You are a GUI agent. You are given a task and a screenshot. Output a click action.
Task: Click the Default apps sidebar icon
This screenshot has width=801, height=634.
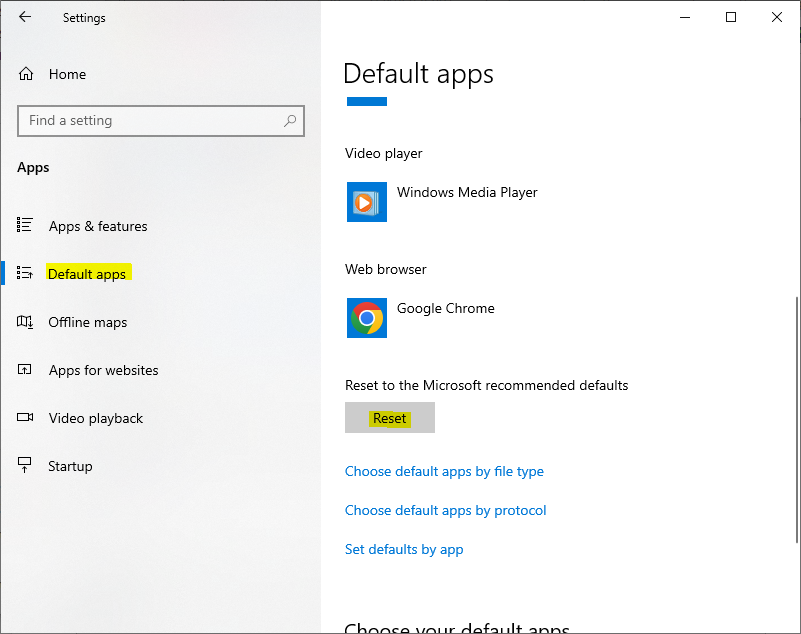coord(25,273)
